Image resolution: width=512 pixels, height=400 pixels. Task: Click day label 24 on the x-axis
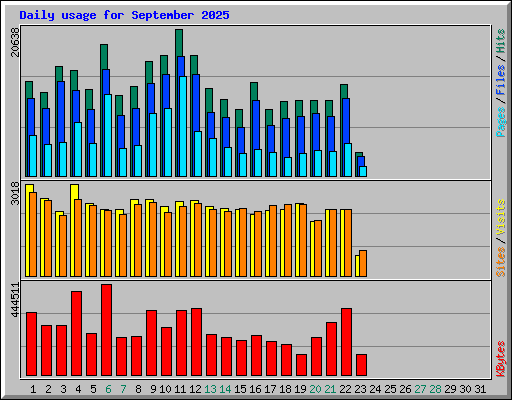click(375, 389)
